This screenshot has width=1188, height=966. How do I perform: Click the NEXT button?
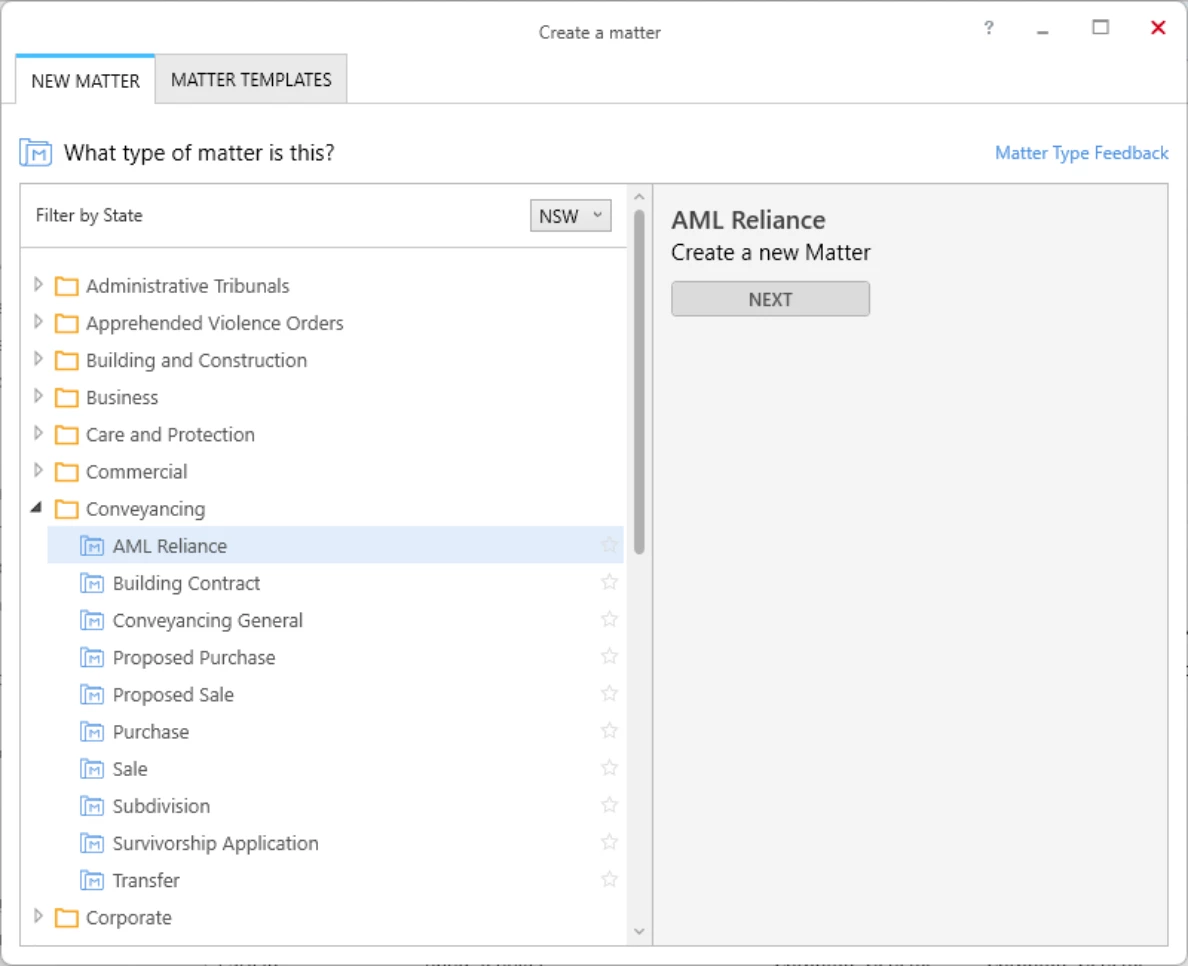tap(771, 299)
